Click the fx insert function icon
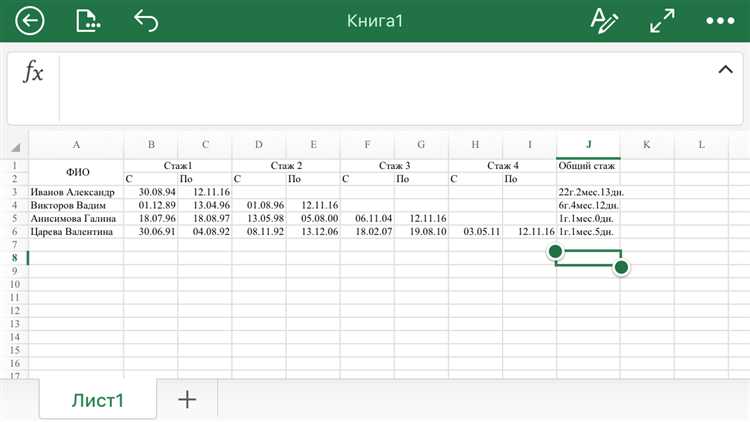750x422 pixels. coord(33,72)
